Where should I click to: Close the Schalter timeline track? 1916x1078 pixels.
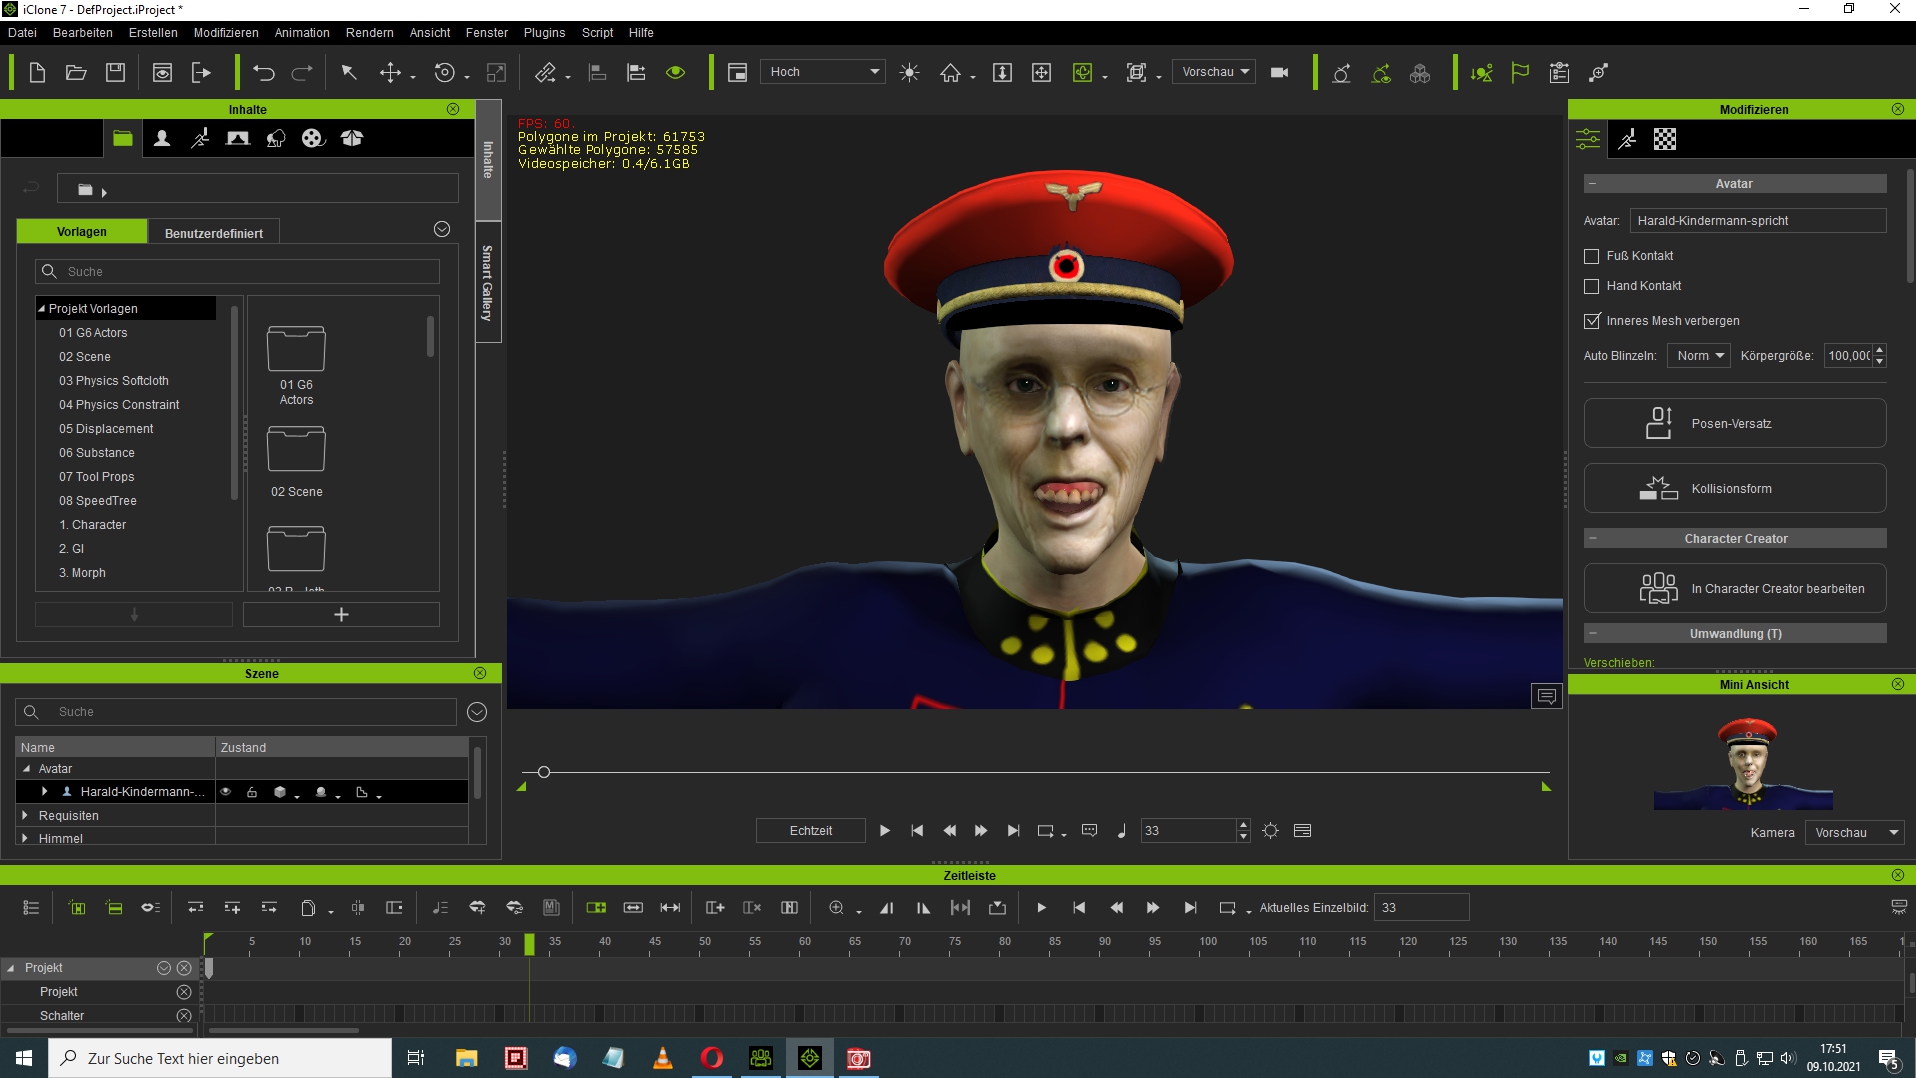[x=184, y=1016]
